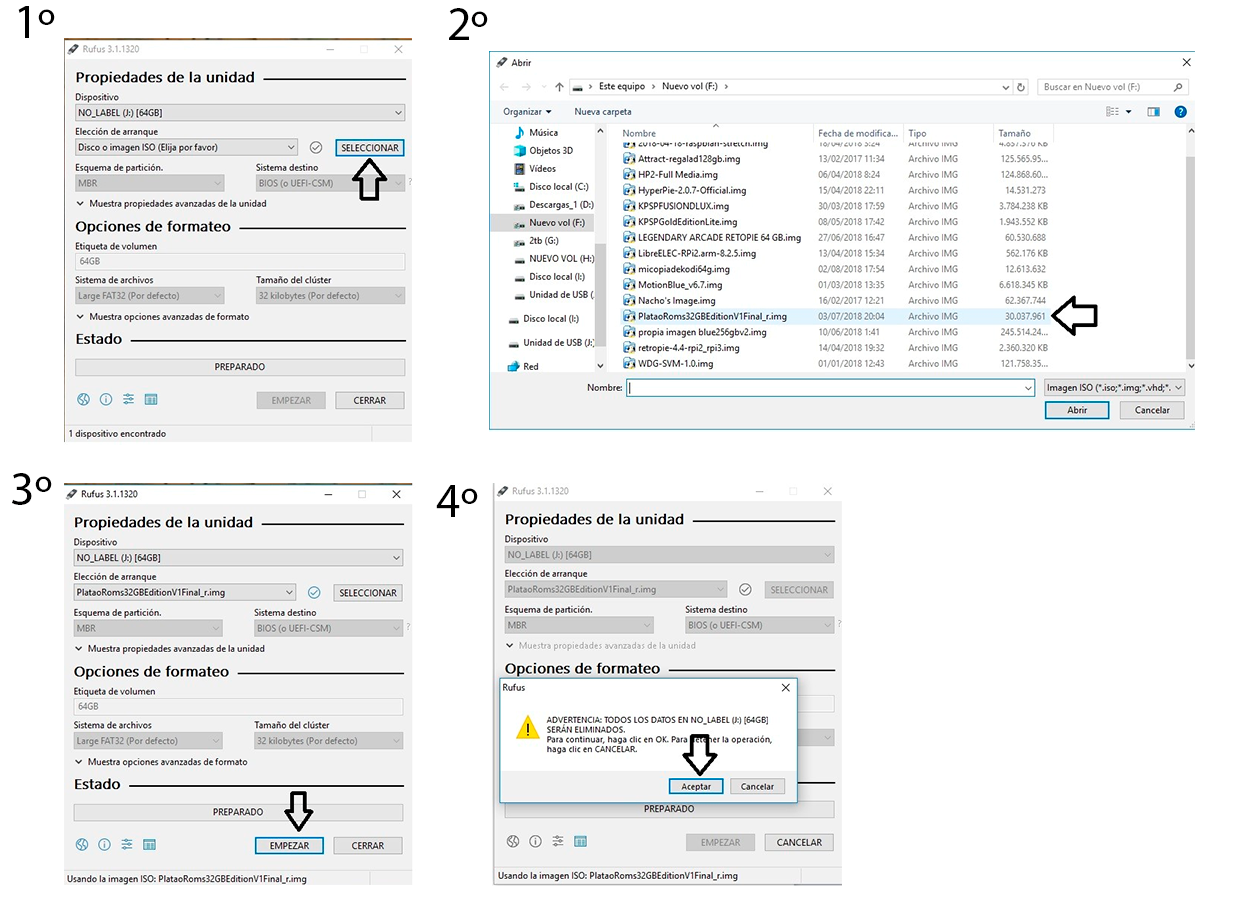The image size is (1236, 923).
Task: Click PREPARADO progress bar in step 3 Rufus
Action: tap(238, 812)
